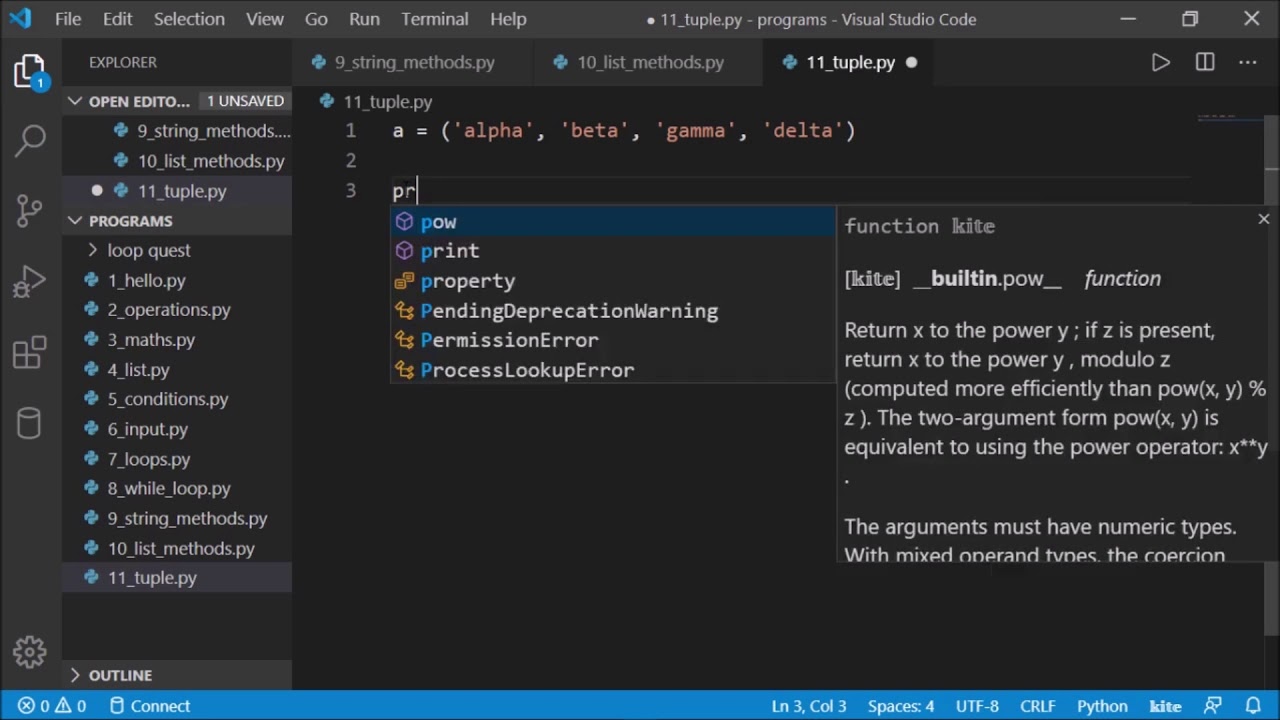Open the Go menu

coord(316,19)
